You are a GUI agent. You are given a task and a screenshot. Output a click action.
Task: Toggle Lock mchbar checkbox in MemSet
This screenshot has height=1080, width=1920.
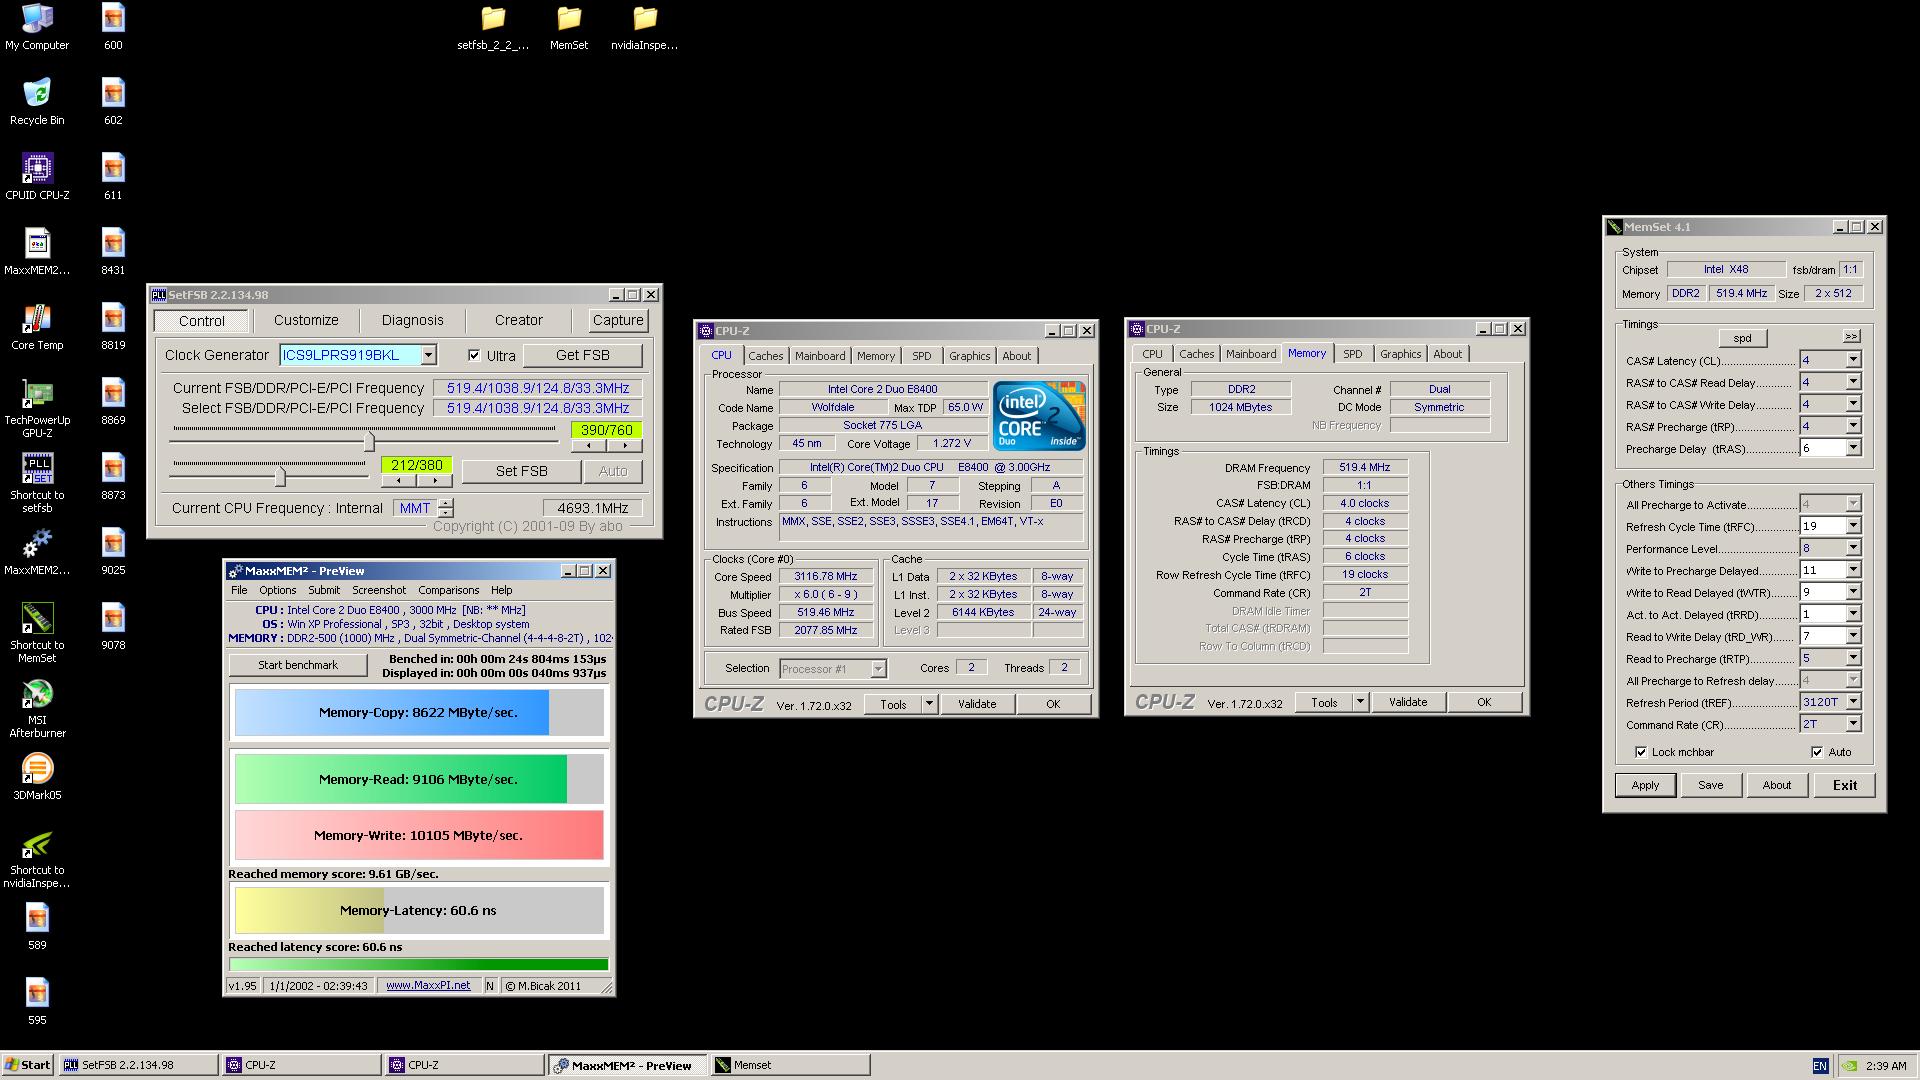click(1641, 752)
